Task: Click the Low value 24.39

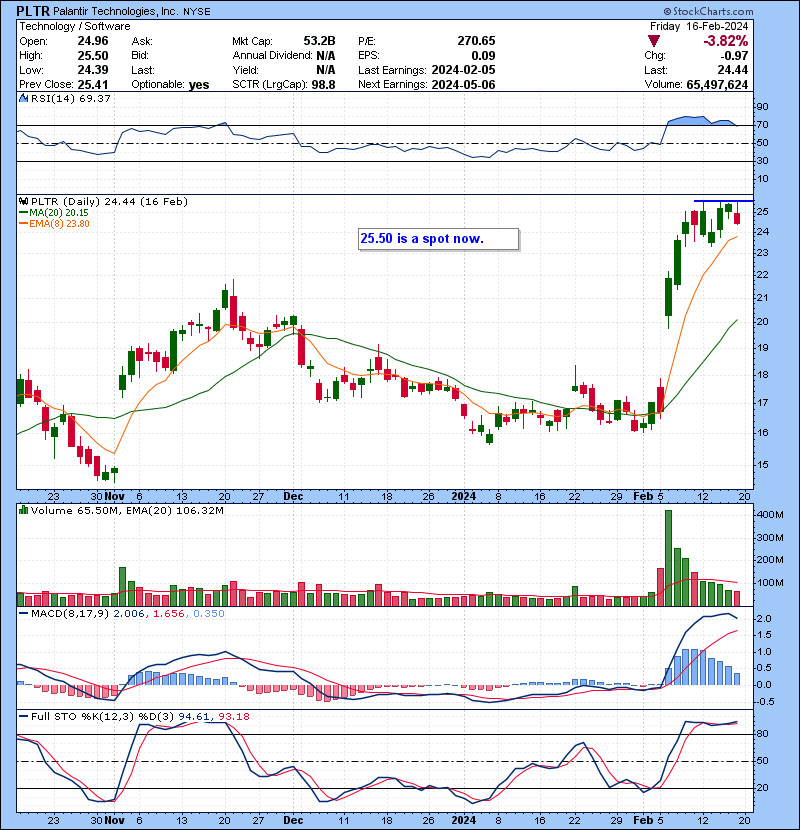Action: [93, 70]
